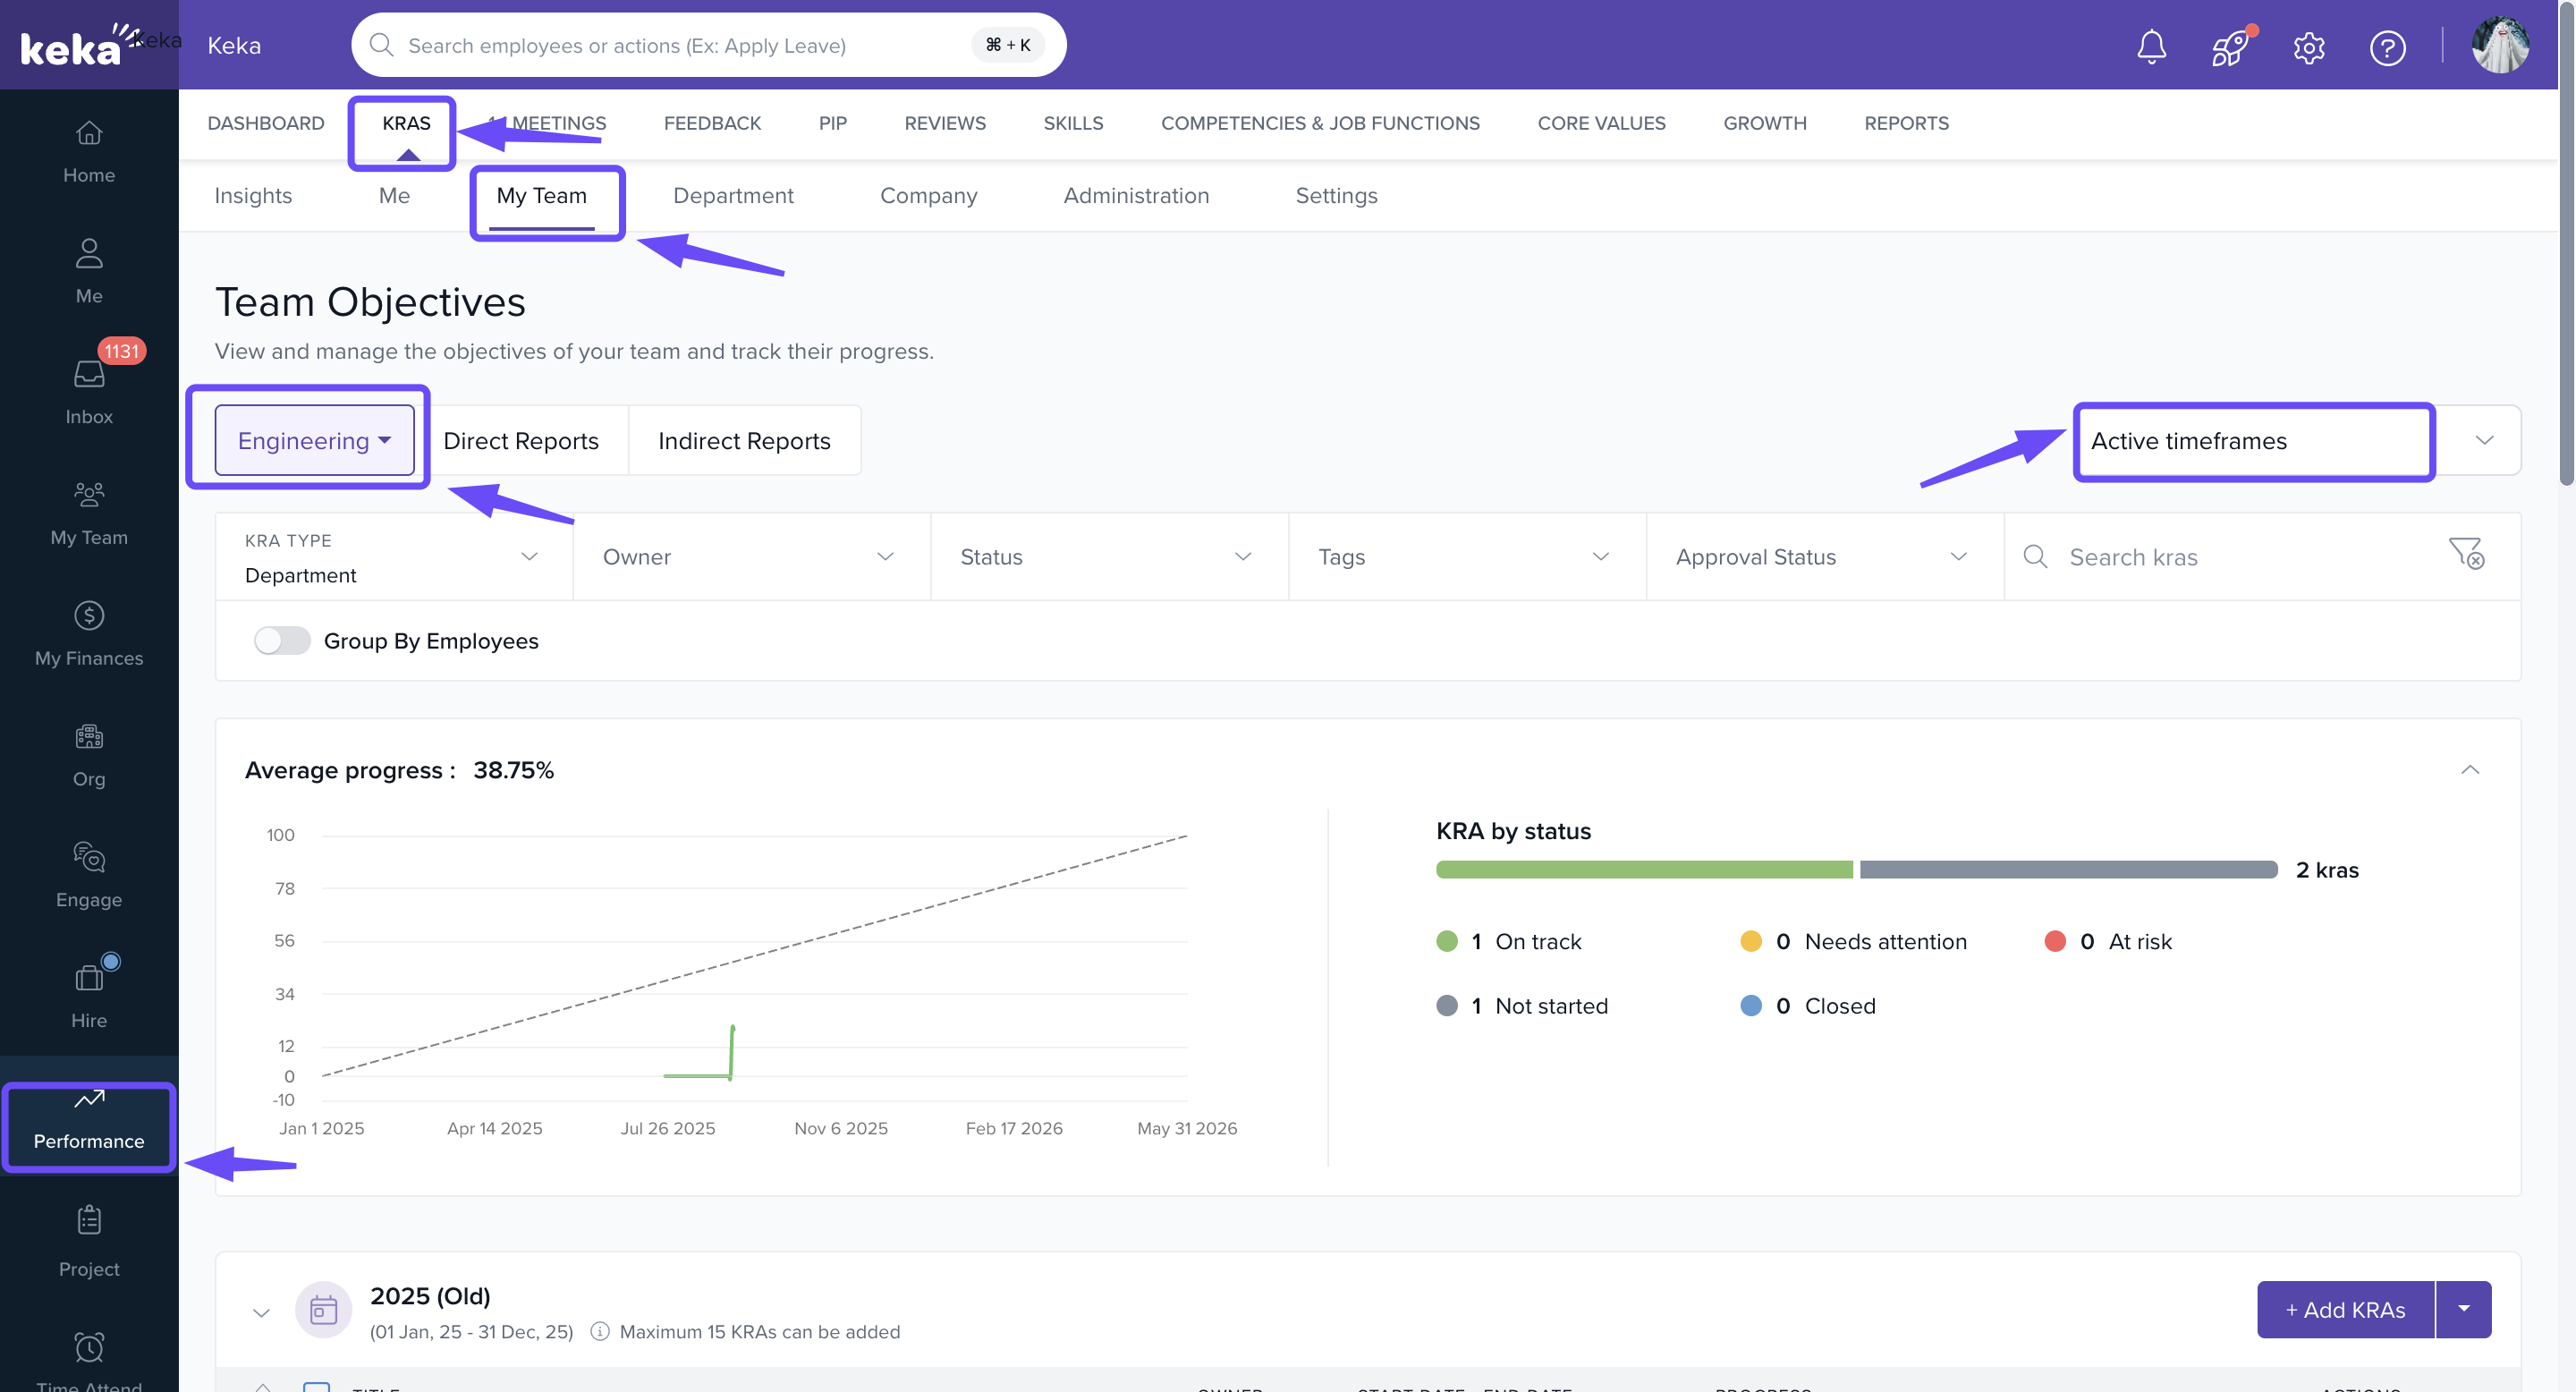
Task: Clear filters icon beside Search kras
Action: 2466,554
